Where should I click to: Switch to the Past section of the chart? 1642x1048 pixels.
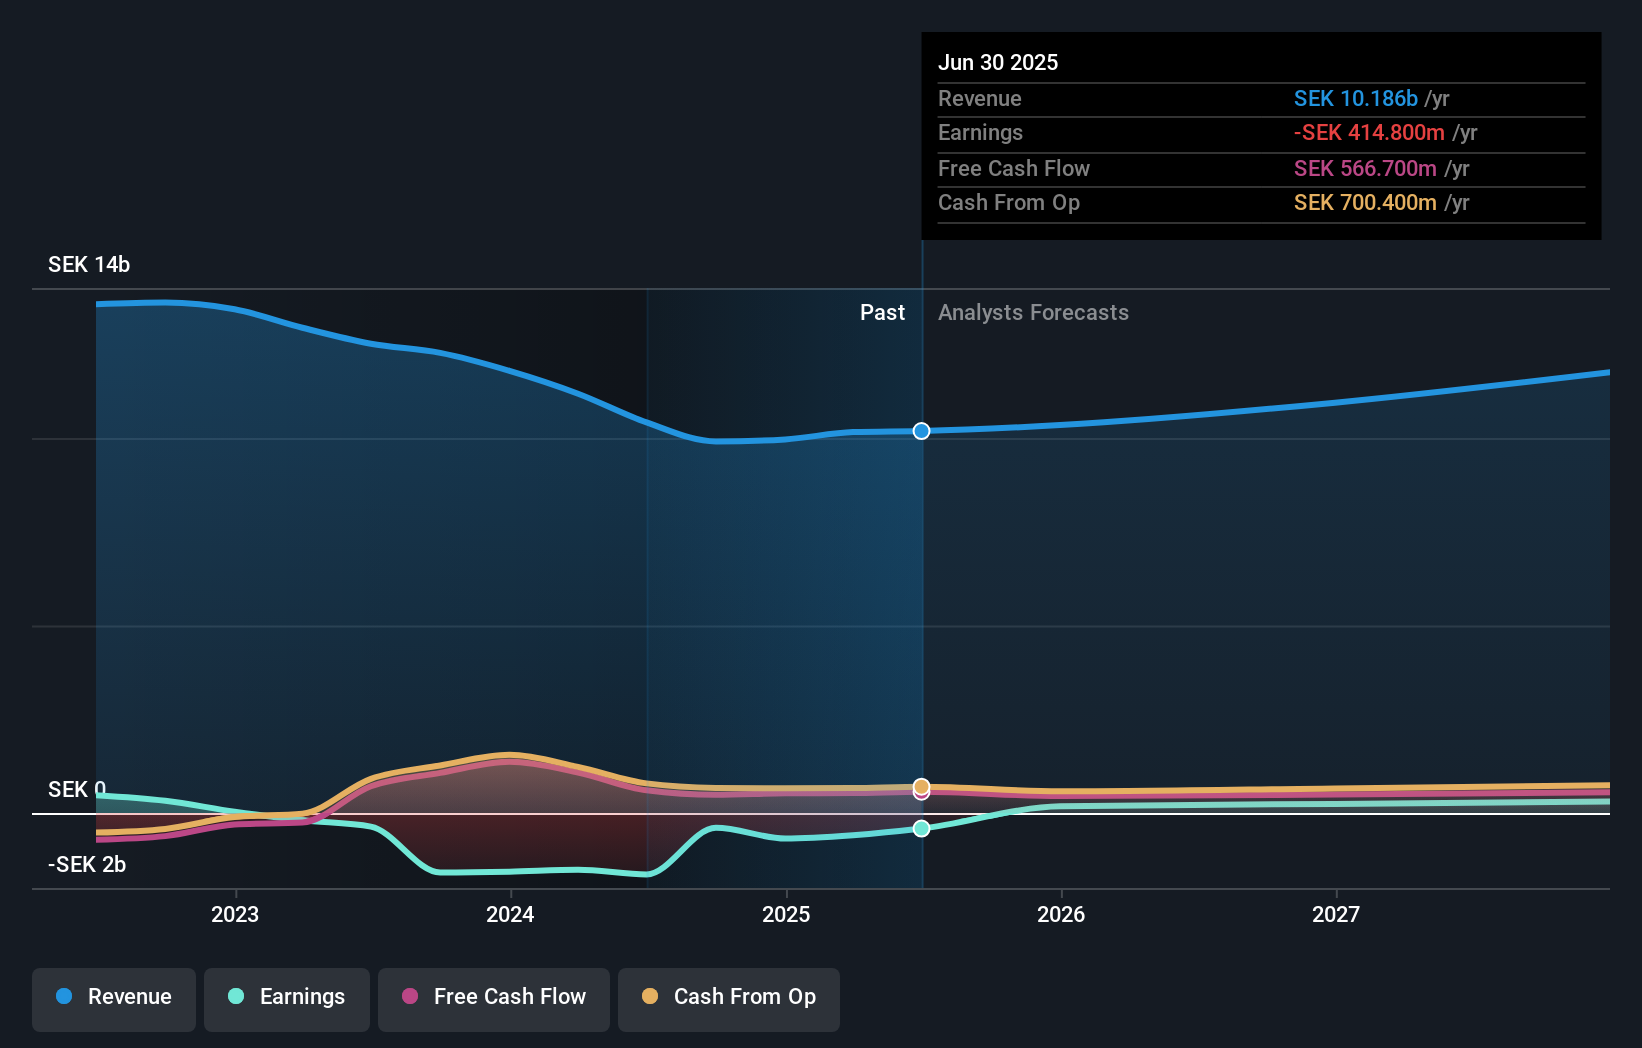[882, 312]
